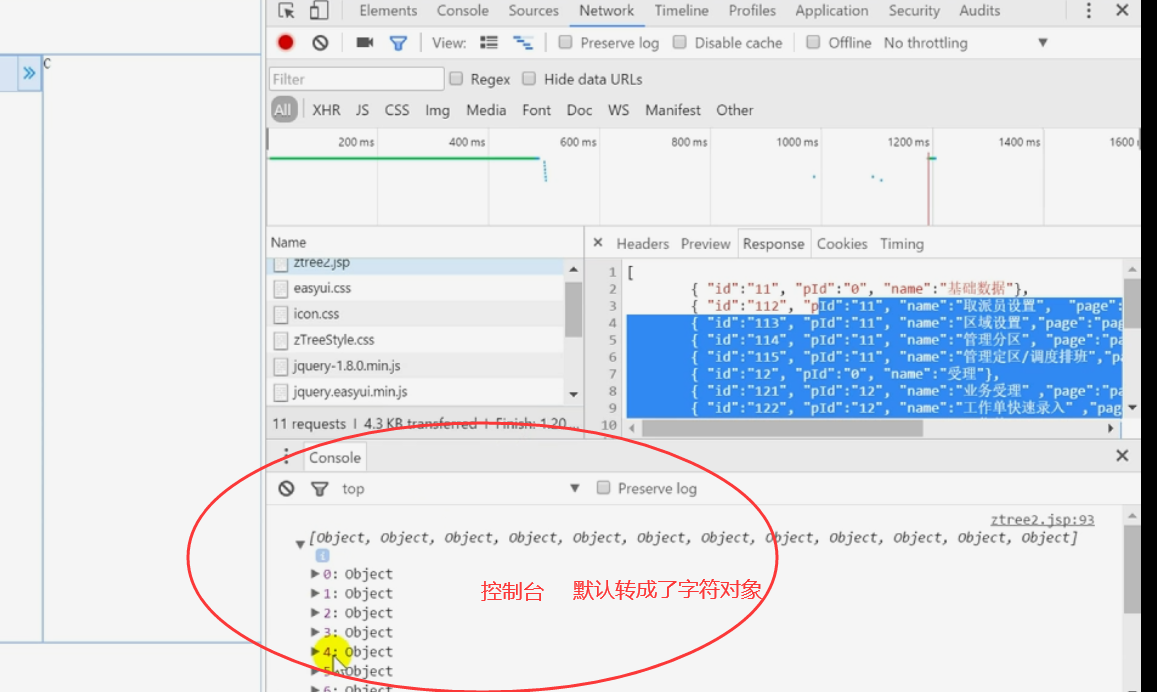This screenshot has width=1157, height=692.
Task: Click the request list vertical scrollbar thumb
Action: tap(573, 310)
